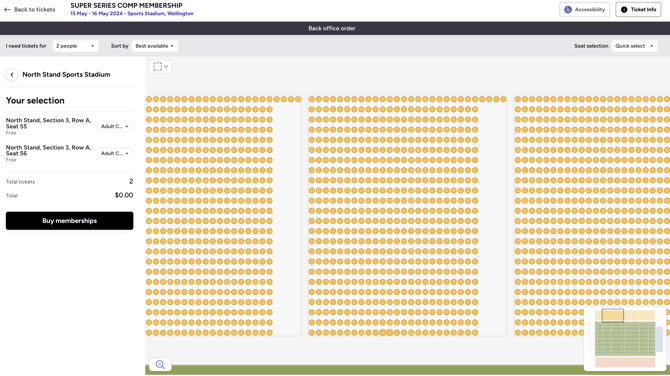Open the lasso selection tool dropdown
670x376 pixels.
(x=160, y=67)
